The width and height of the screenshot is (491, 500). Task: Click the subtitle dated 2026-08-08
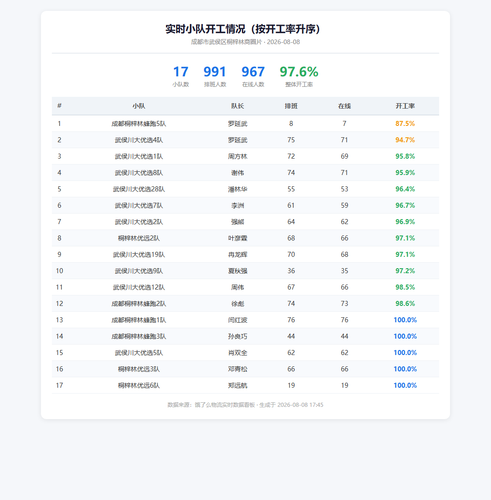pyautogui.click(x=245, y=42)
